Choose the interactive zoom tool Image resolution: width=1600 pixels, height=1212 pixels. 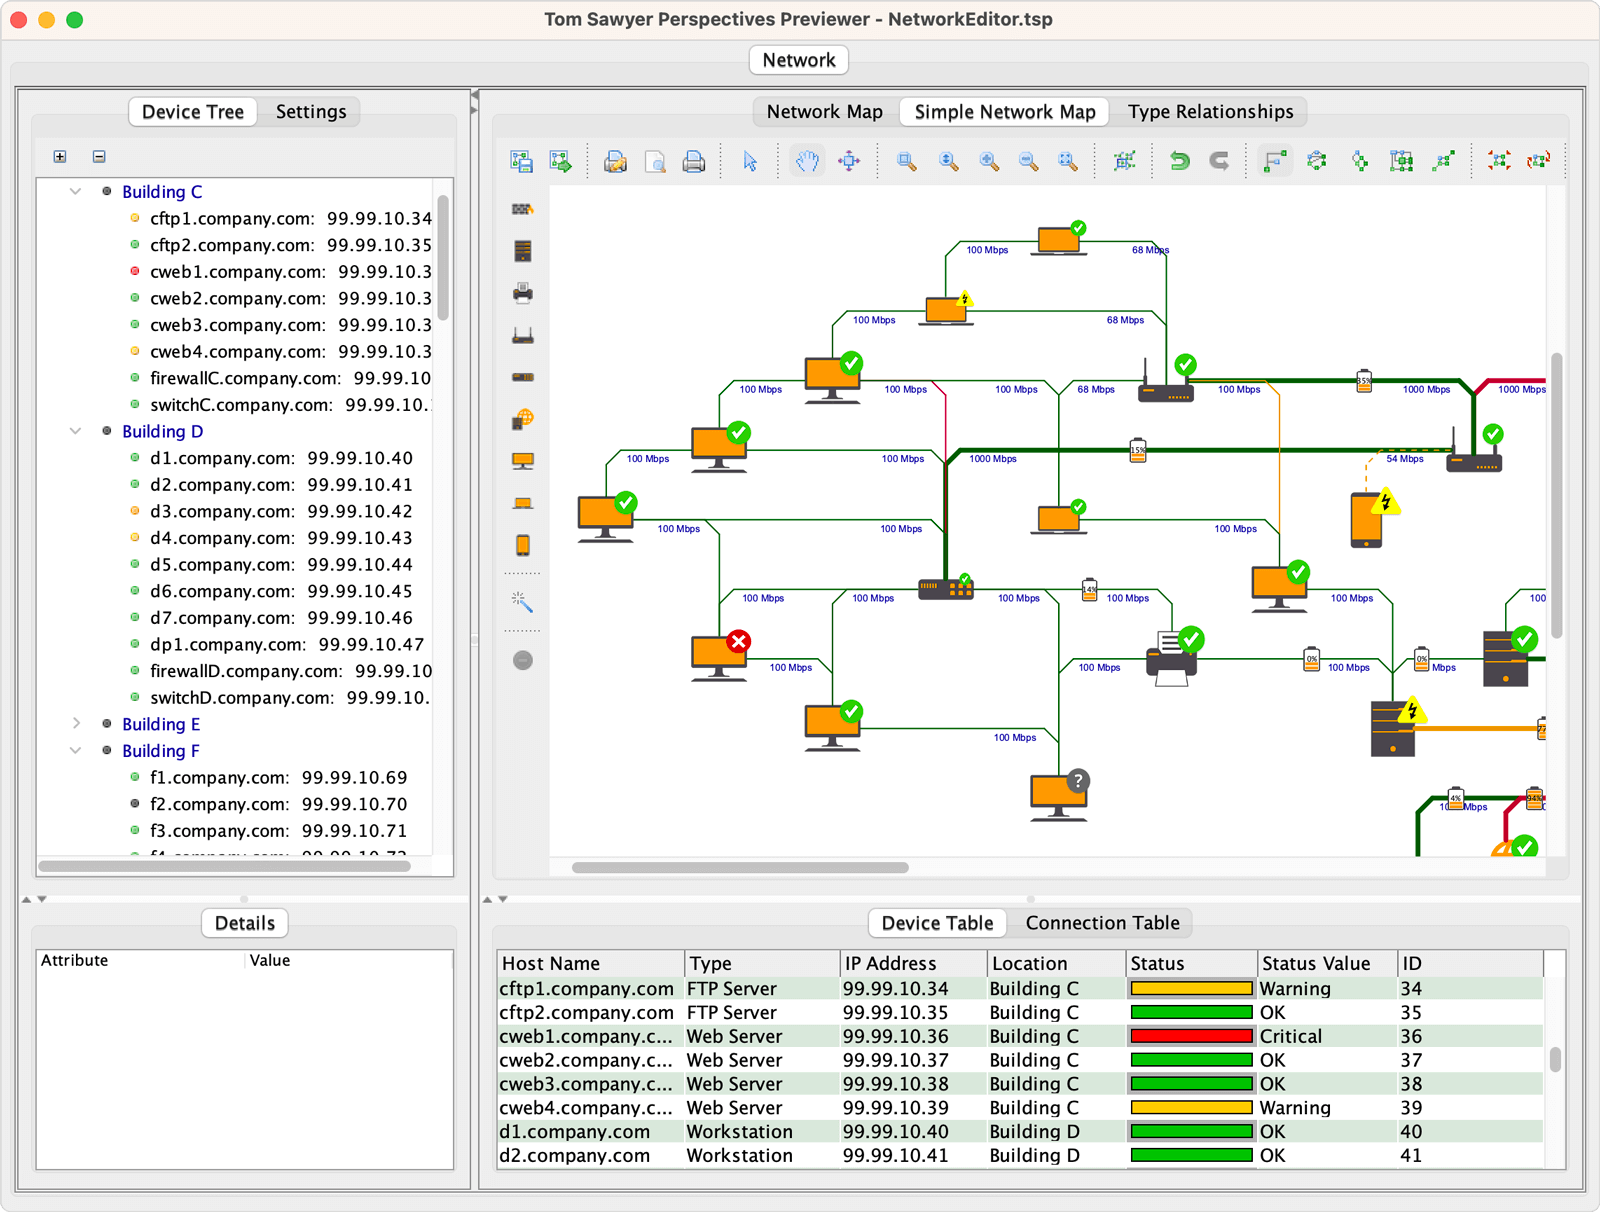[x=948, y=161]
